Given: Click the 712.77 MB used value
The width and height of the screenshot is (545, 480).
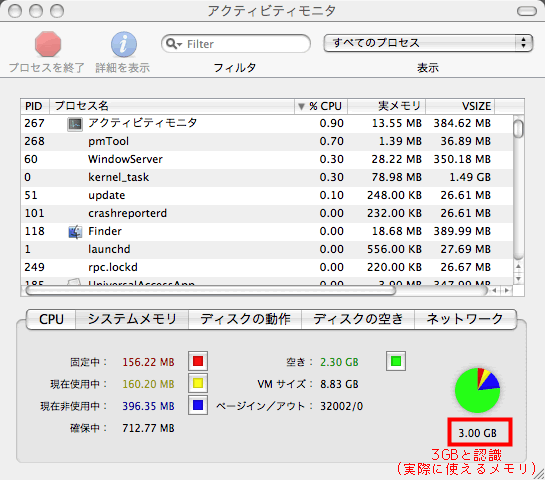Looking at the screenshot, I should (x=148, y=428).
